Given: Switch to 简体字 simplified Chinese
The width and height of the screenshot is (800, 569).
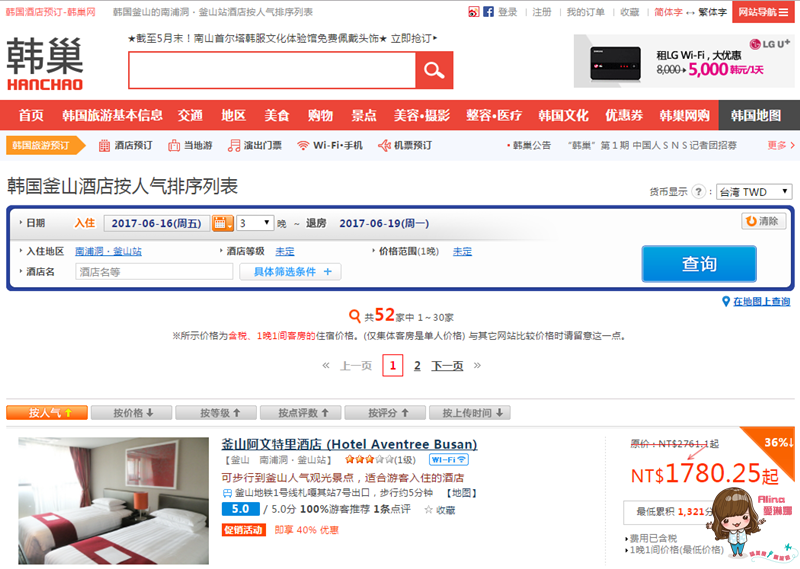Looking at the screenshot, I should point(668,12).
